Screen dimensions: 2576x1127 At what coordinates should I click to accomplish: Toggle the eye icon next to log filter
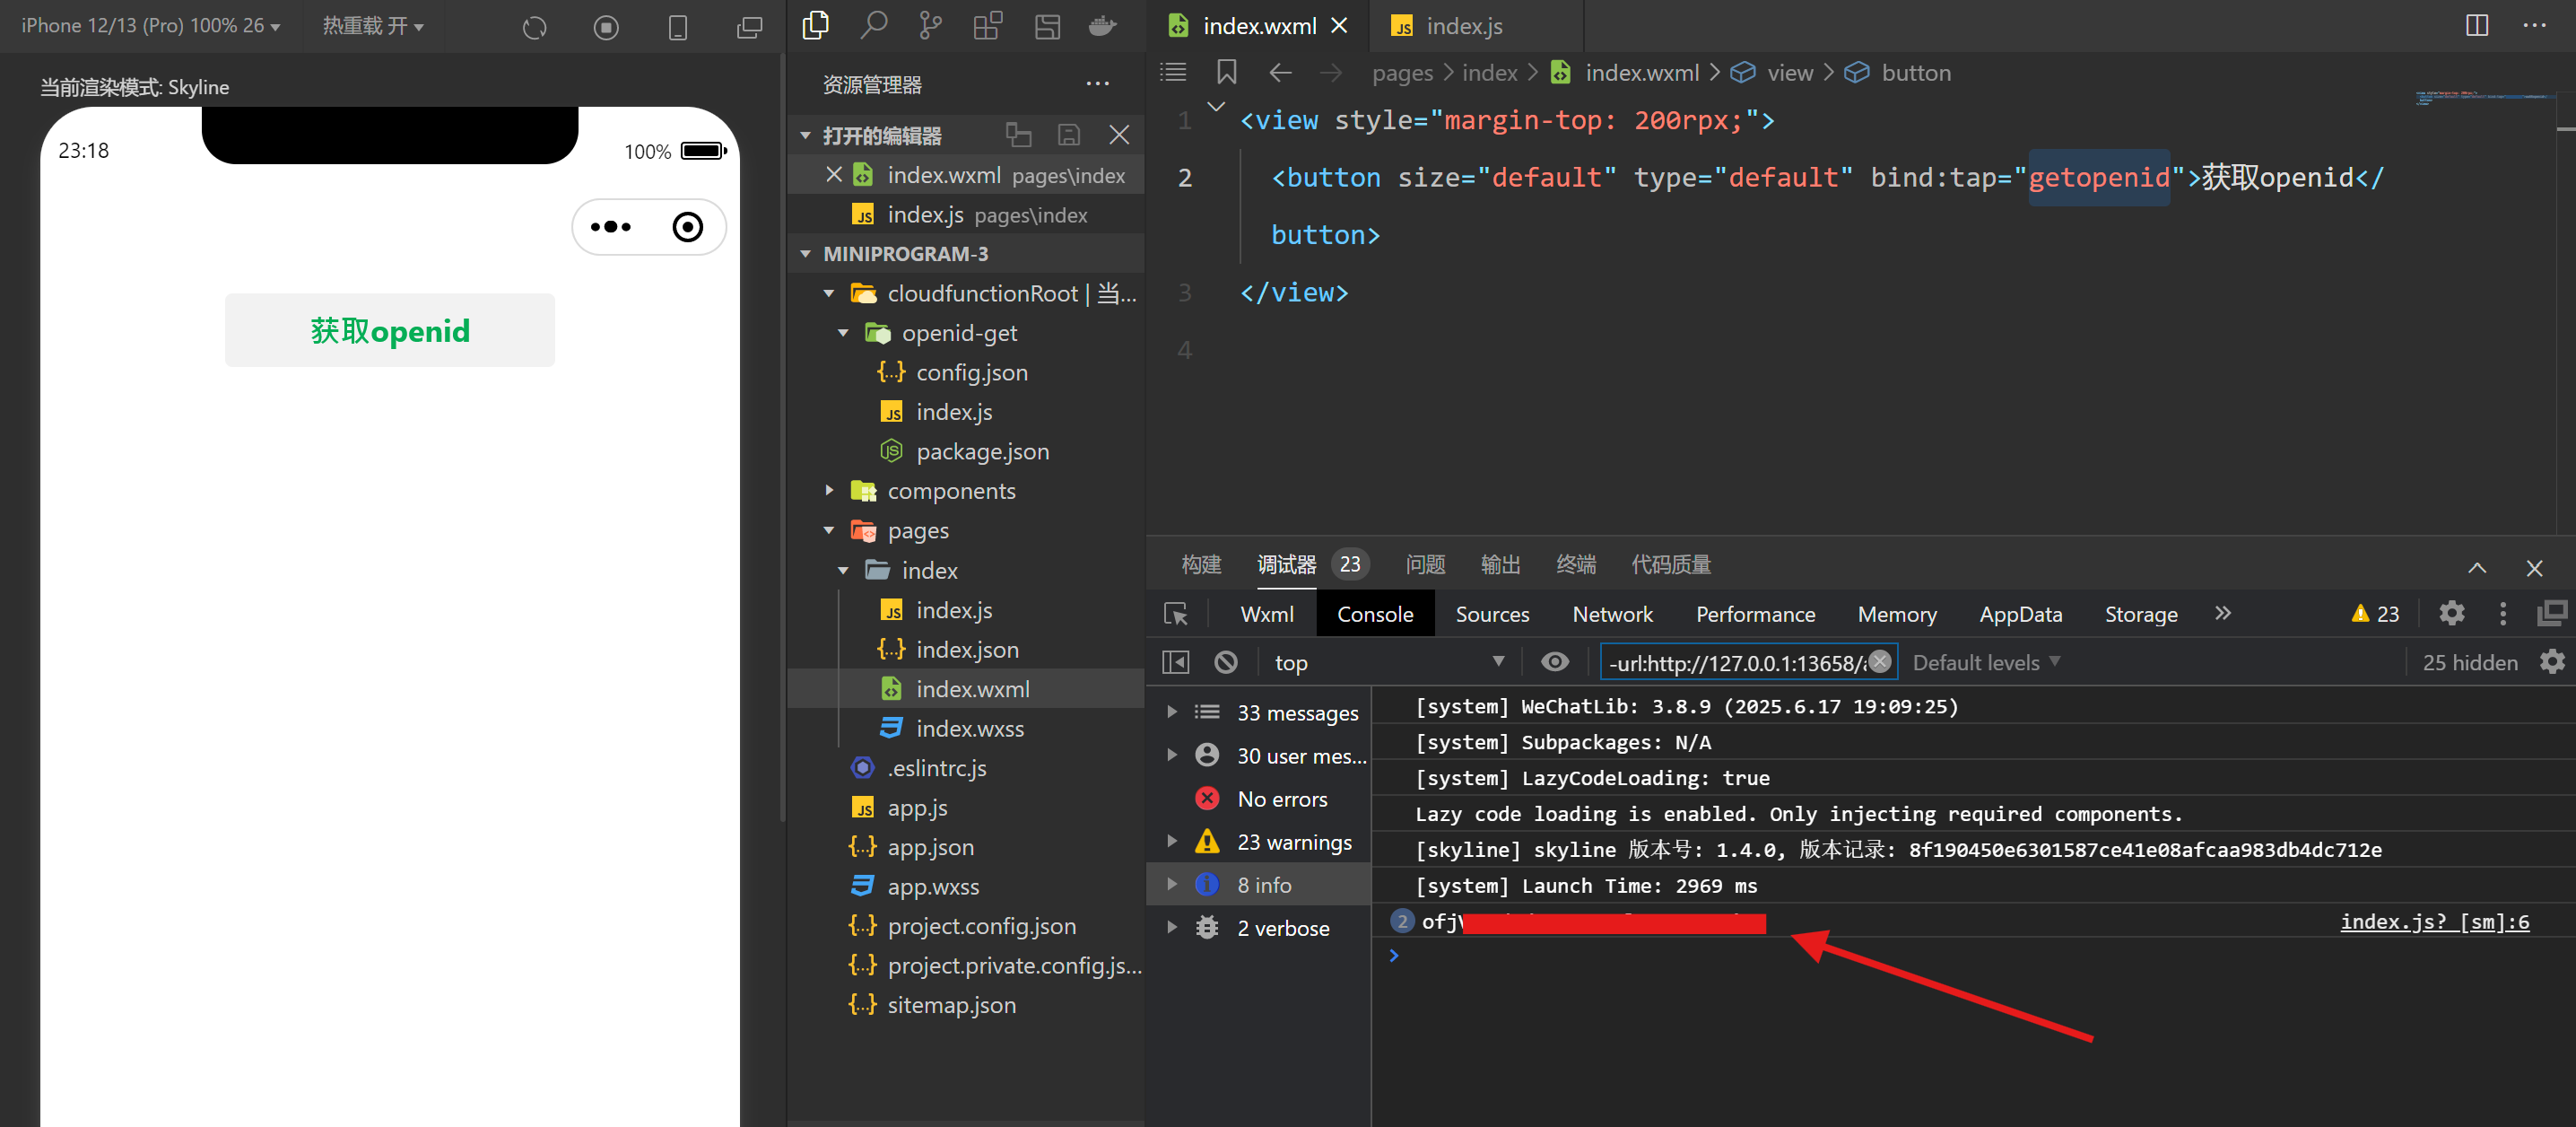tap(1555, 661)
